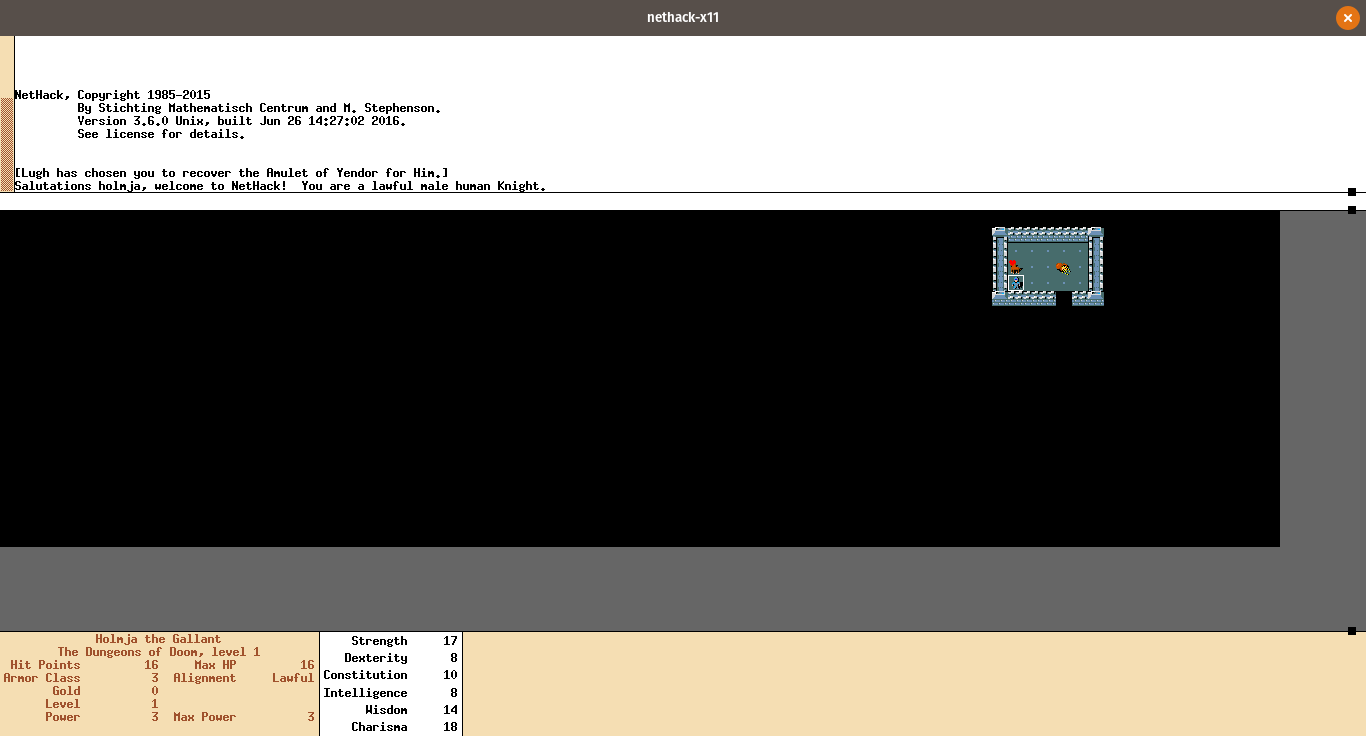
Task: Click the doorway gap in bottom wall
Action: 1064,298
